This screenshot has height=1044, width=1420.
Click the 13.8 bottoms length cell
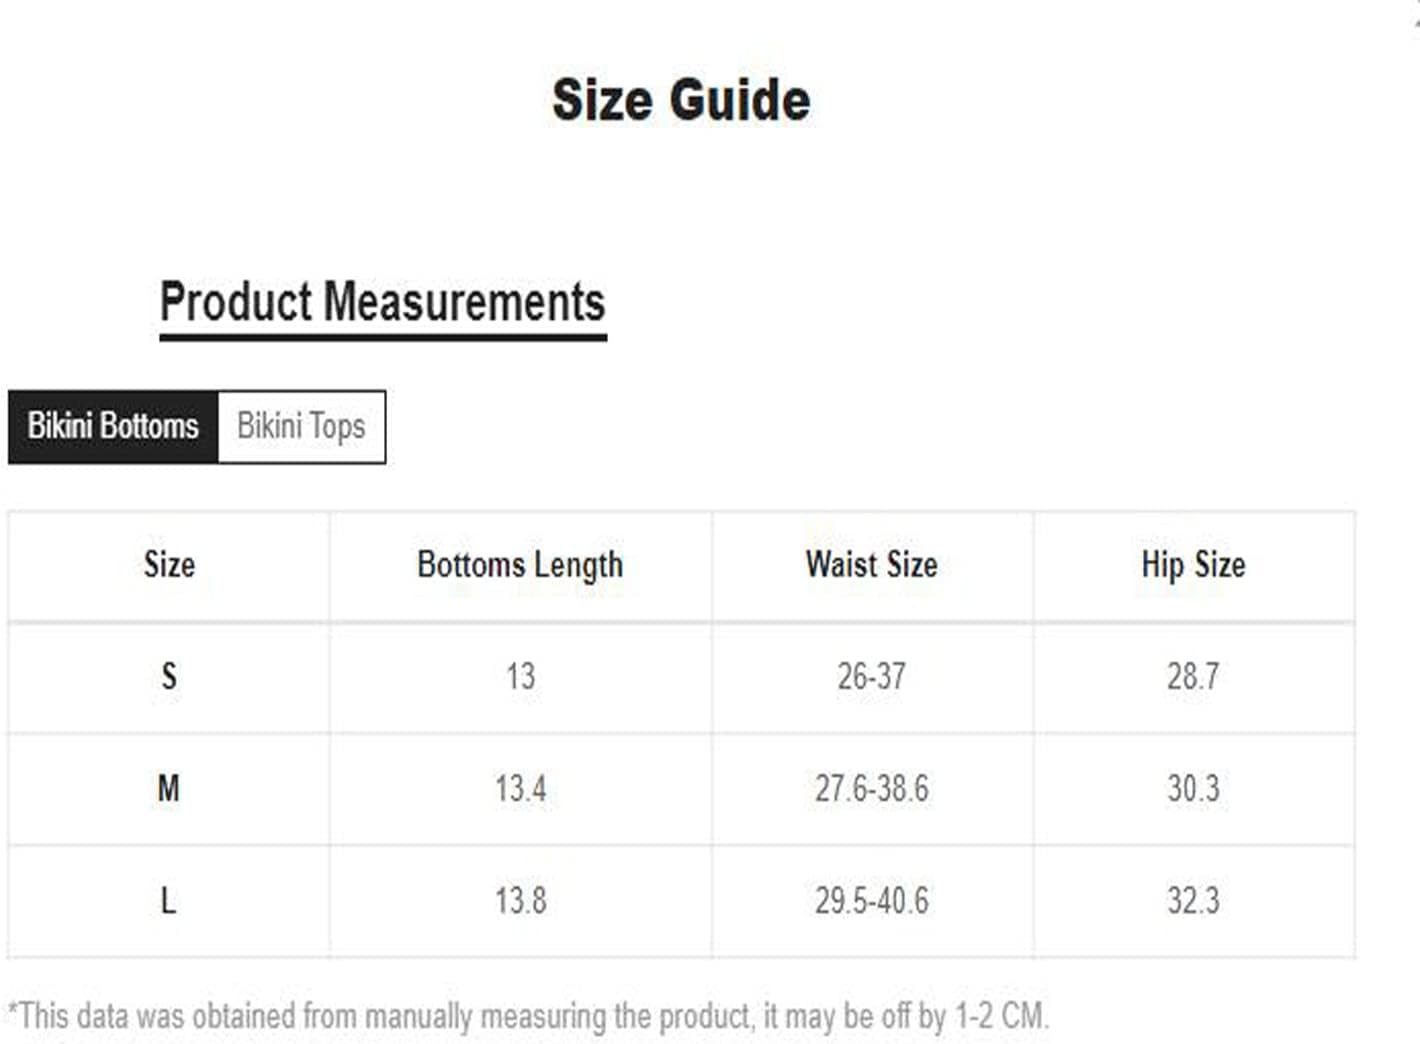(520, 901)
